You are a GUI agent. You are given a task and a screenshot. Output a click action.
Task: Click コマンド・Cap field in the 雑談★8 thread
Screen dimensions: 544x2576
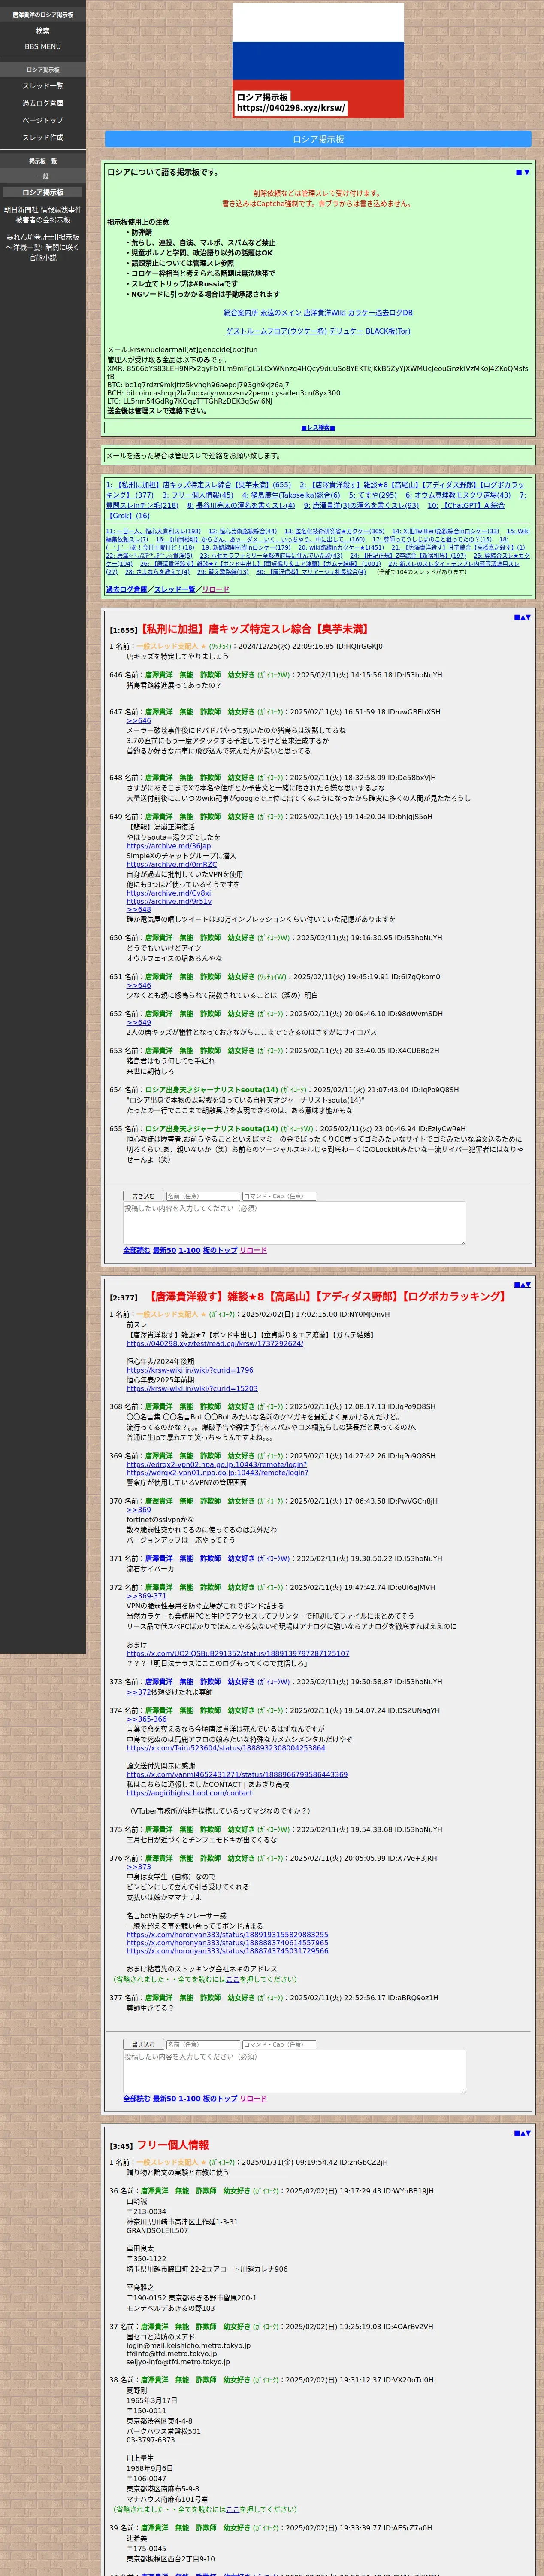pos(279,2045)
